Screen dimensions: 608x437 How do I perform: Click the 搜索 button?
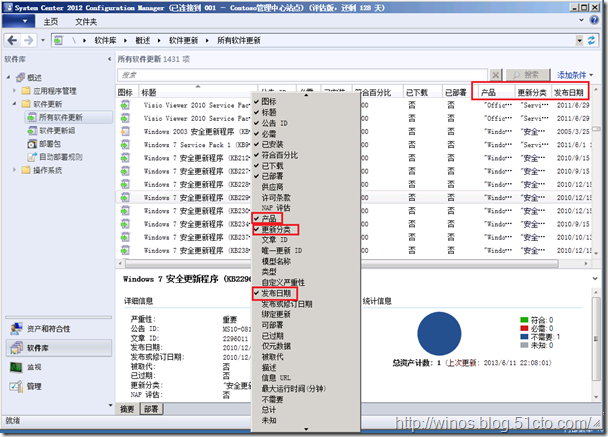pos(528,74)
